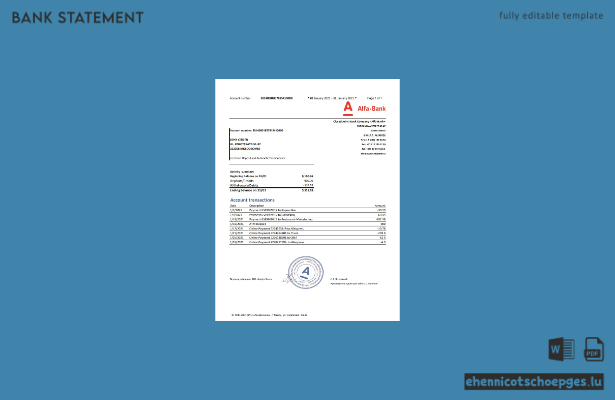Click the blue A inside stamp
615x400 pixels.
coord(305,271)
